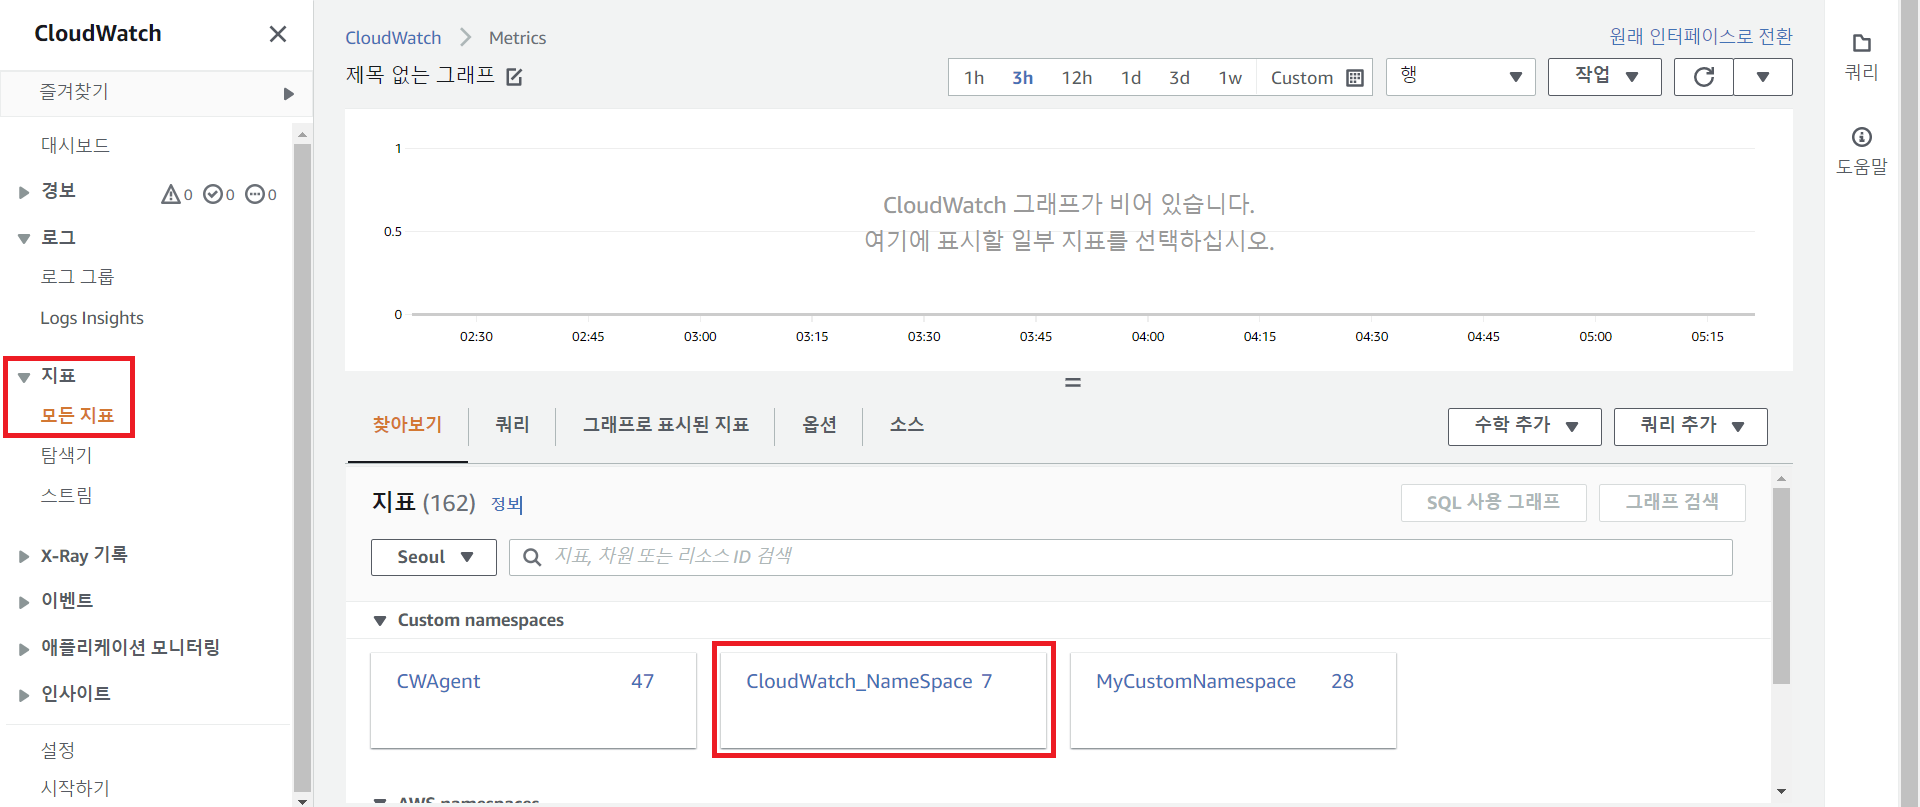Open the 도움말 info icon in the right sidebar
This screenshot has width=1920, height=807.
1861,137
